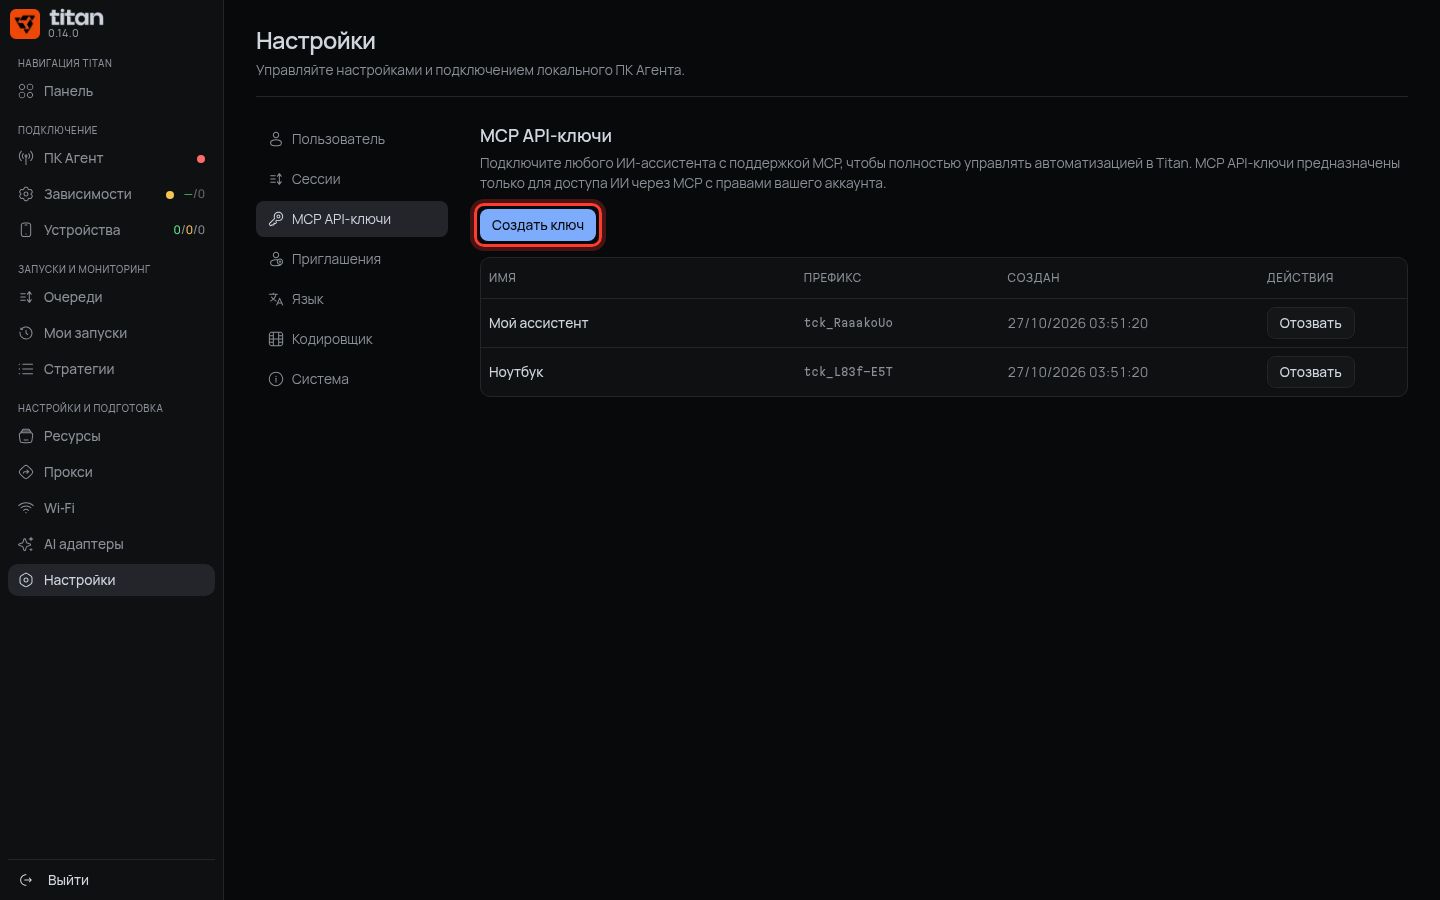The height and width of the screenshot is (900, 1440).
Task: Open Настройки in the sidebar
Action: coord(111,580)
